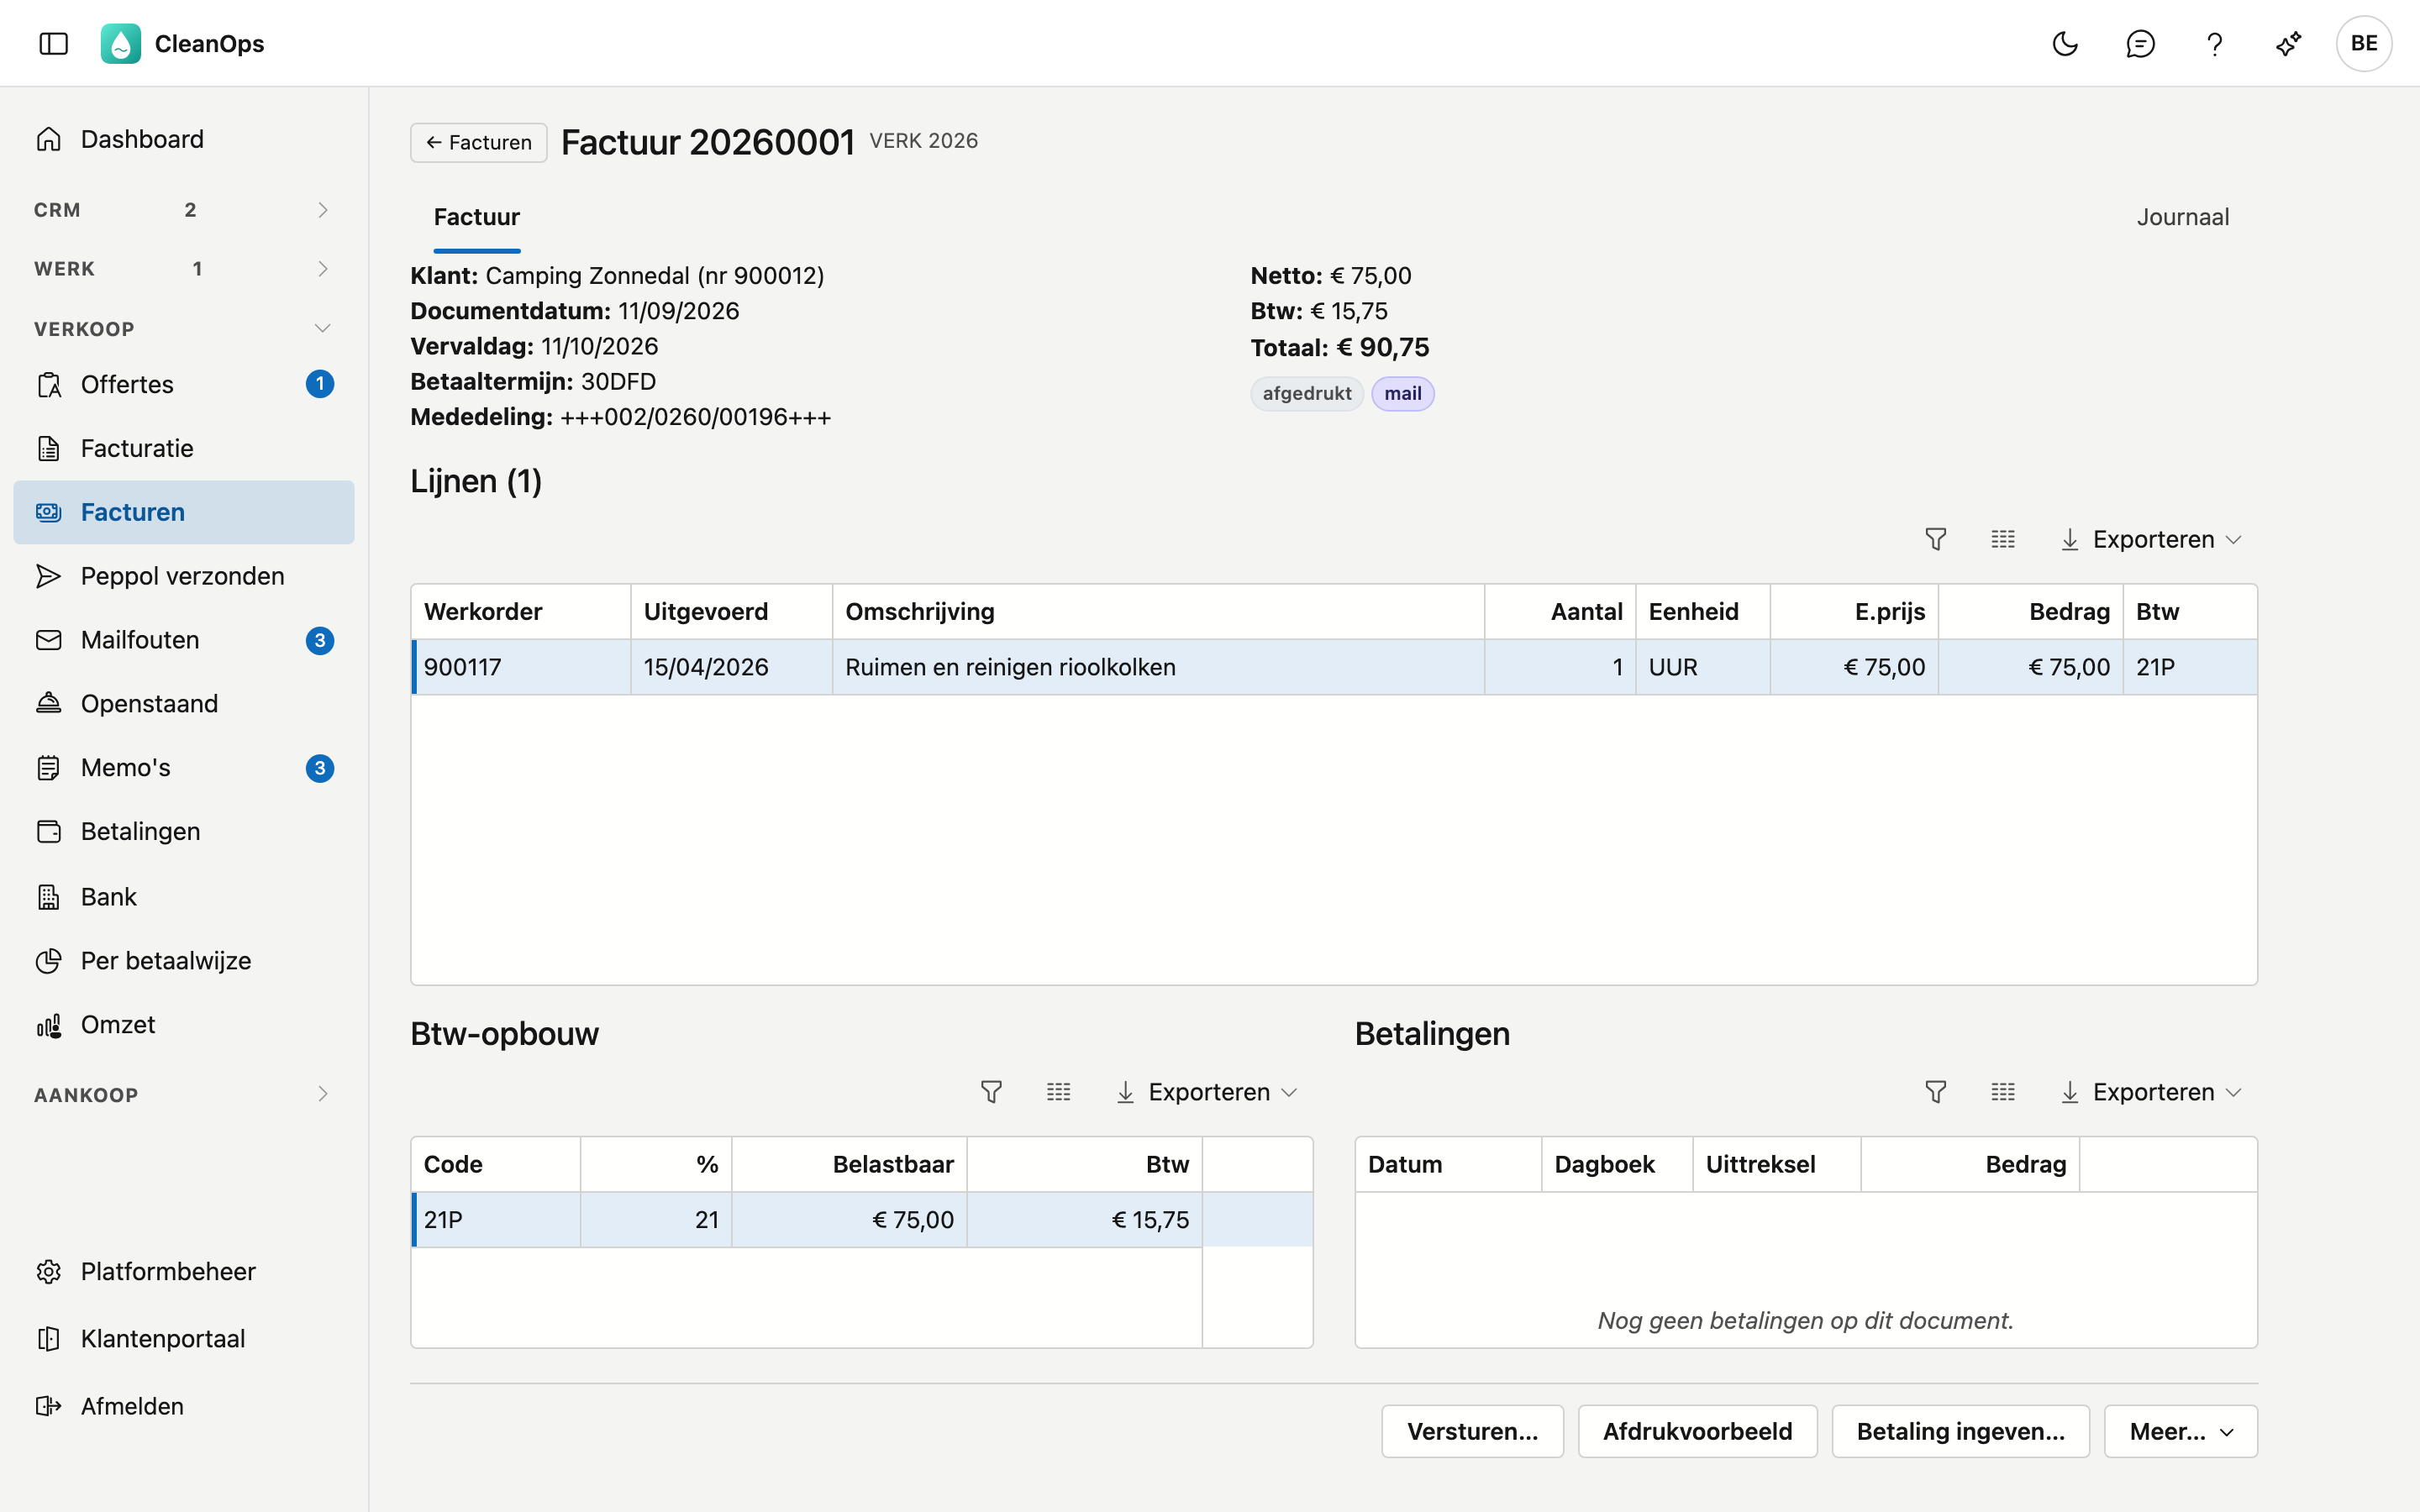Go back to Facturen list
2420x1512 pixels.
pyautogui.click(x=479, y=143)
